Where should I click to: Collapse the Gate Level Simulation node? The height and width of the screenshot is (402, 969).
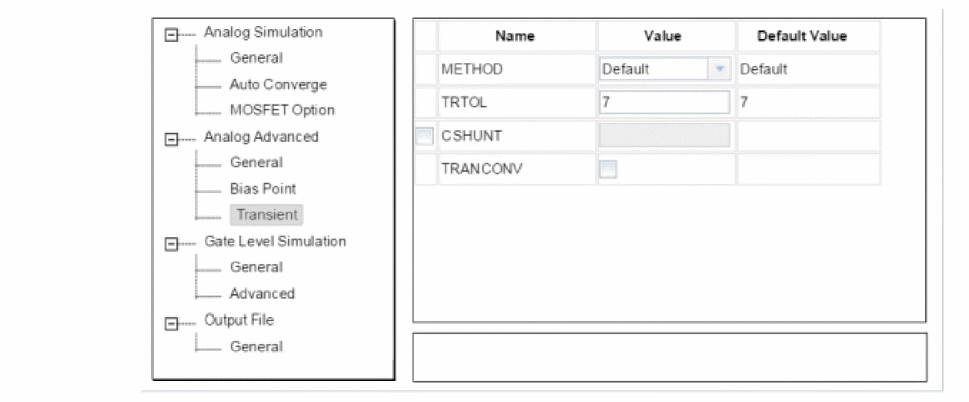171,245
